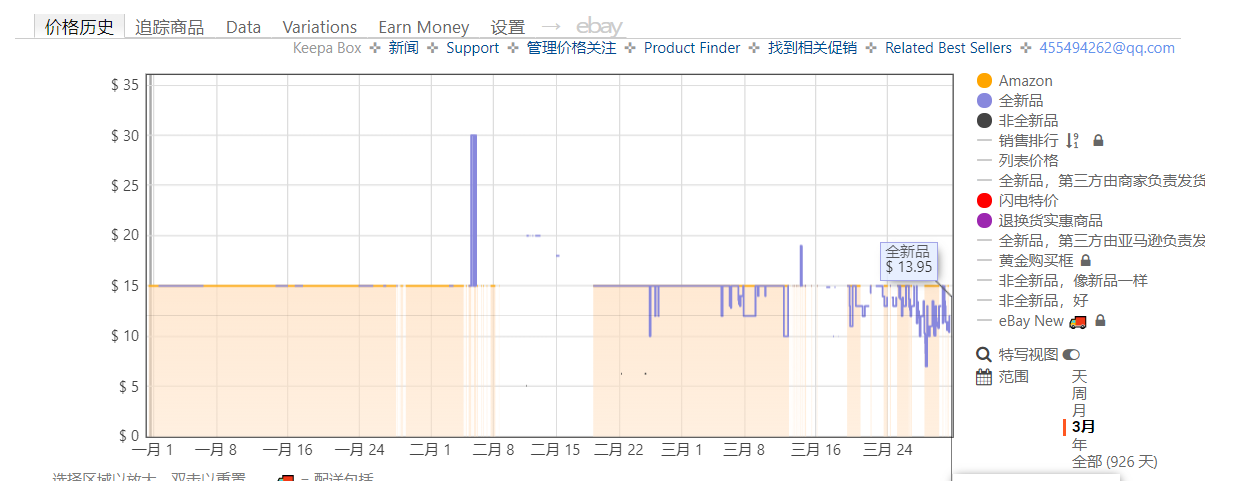Click the lock icon beside 销售排行
Image resolution: width=1239 pixels, height=481 pixels.
(x=1098, y=141)
